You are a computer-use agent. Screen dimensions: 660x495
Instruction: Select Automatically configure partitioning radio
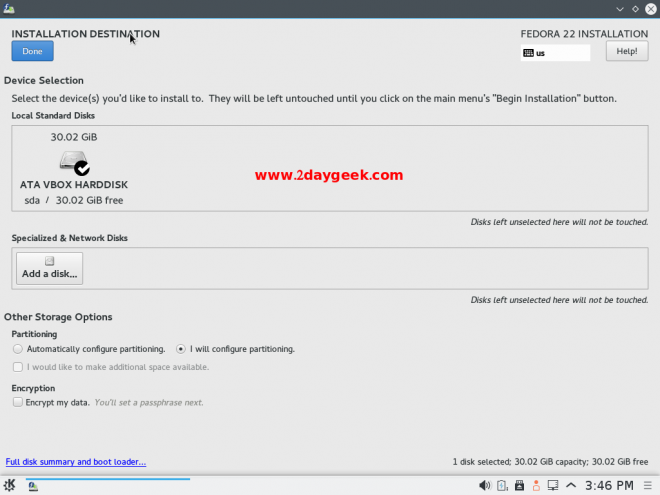click(18, 349)
